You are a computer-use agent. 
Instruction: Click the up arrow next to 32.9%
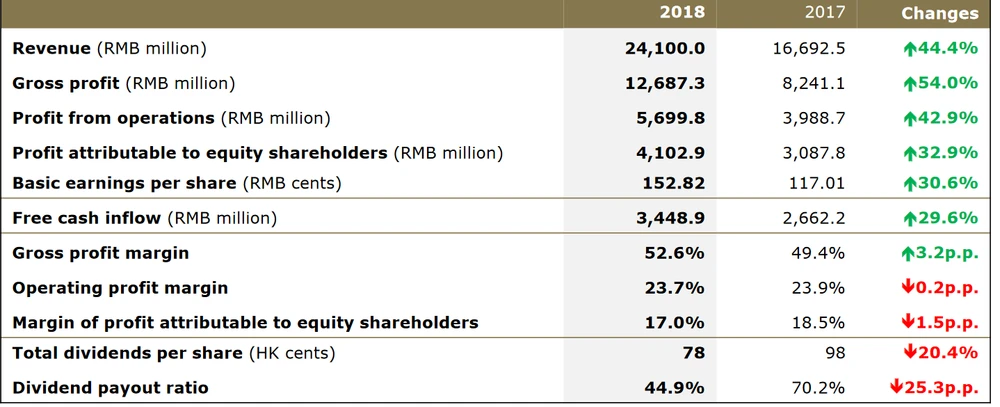[910, 153]
